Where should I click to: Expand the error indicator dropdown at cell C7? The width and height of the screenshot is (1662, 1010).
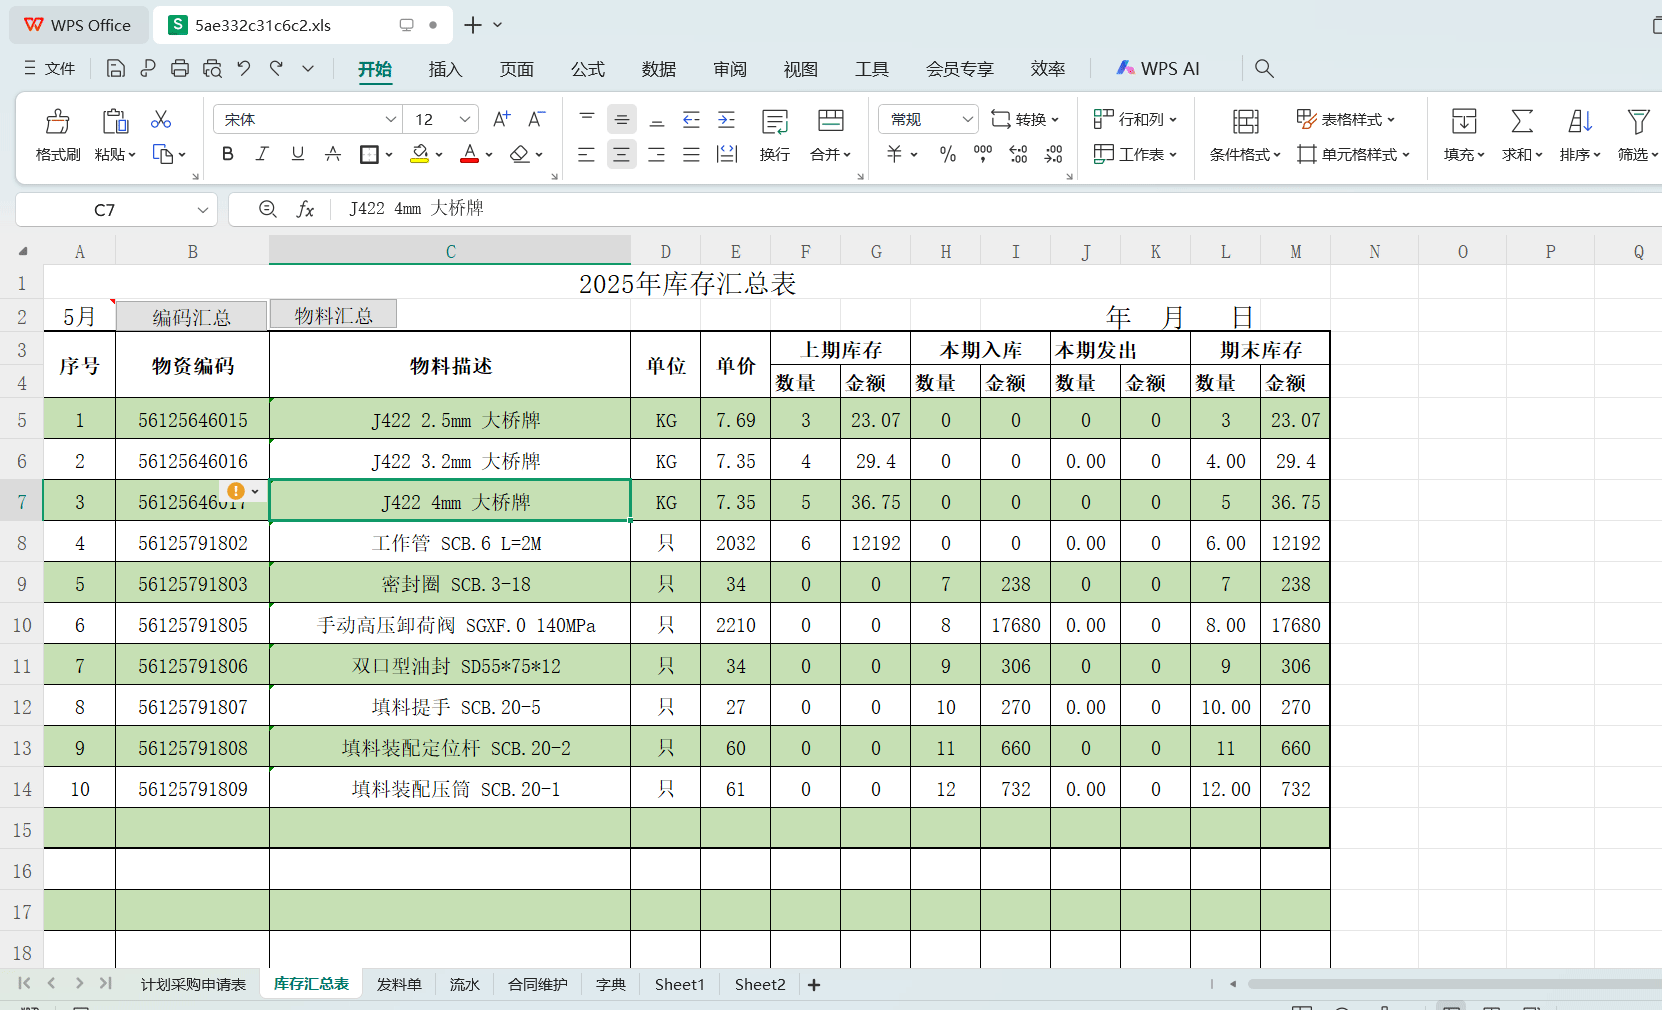click(255, 492)
